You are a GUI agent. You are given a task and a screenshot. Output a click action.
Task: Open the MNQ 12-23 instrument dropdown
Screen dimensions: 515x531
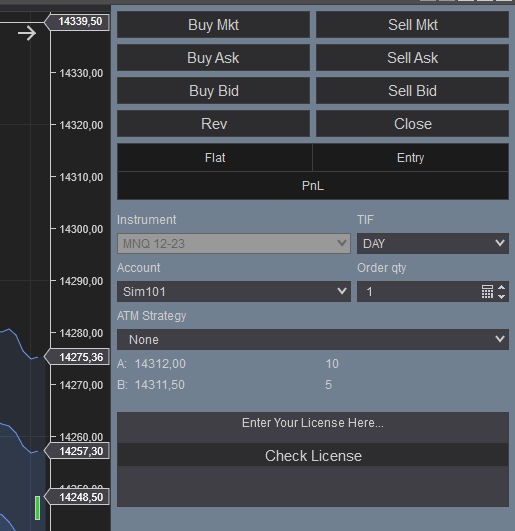point(234,243)
